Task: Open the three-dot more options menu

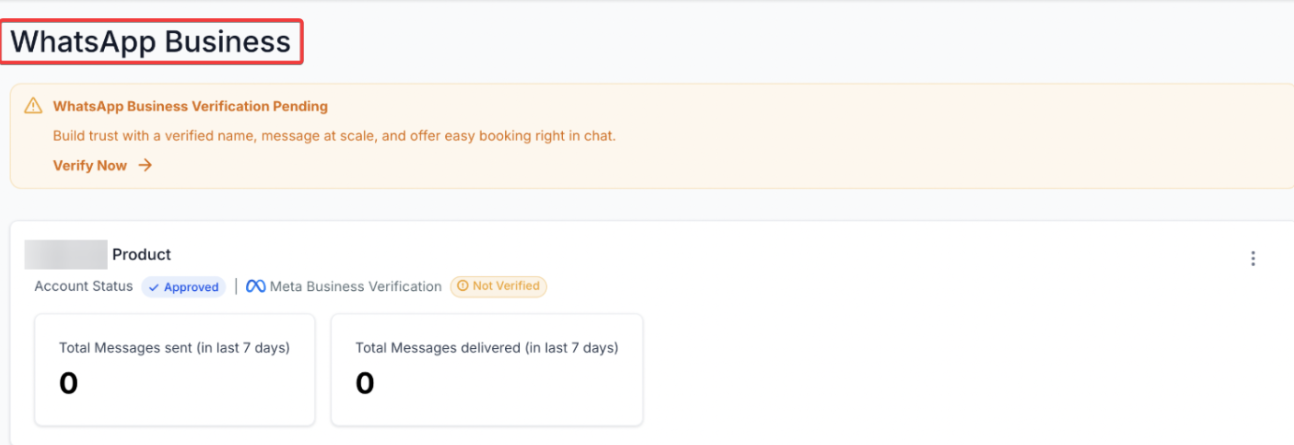Action: coord(1252,259)
